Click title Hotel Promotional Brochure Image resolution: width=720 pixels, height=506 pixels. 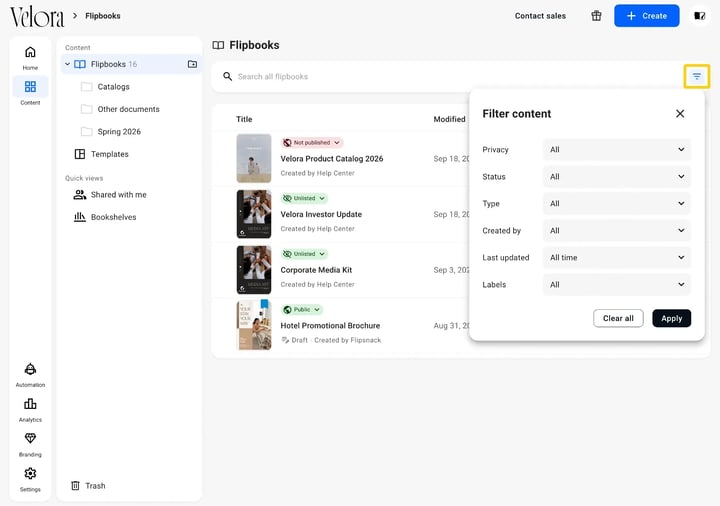point(330,326)
